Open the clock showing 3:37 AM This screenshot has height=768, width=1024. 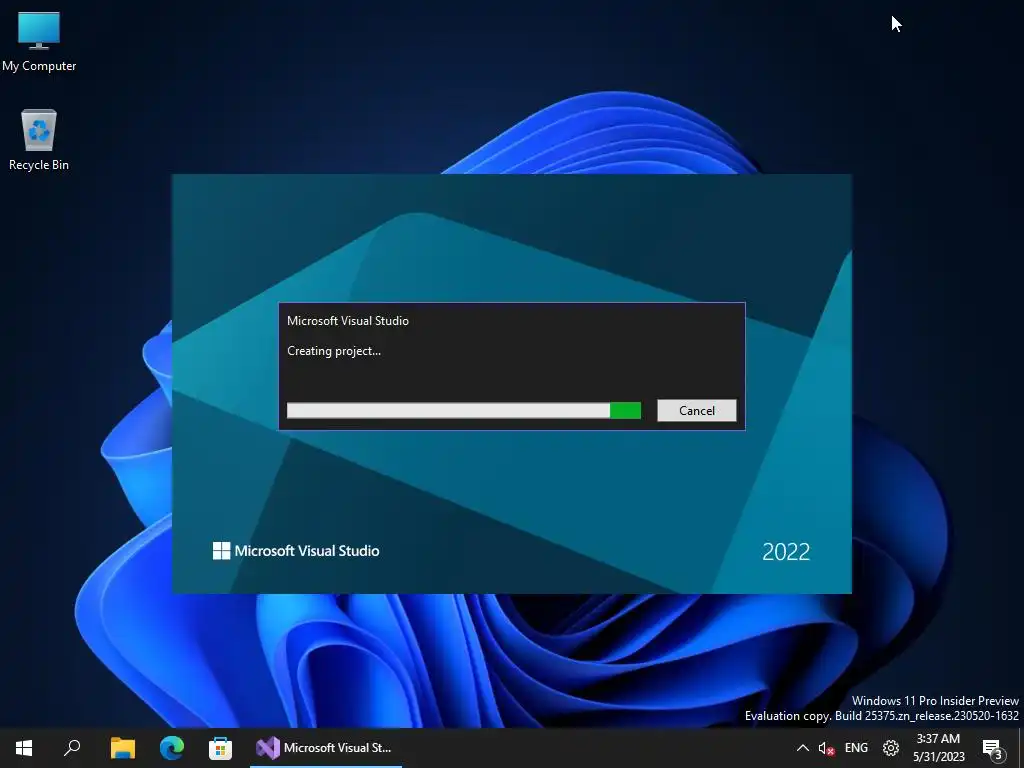pos(938,748)
